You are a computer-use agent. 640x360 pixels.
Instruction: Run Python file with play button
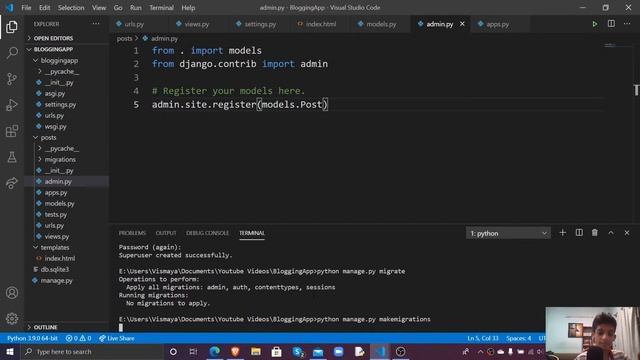tap(595, 24)
